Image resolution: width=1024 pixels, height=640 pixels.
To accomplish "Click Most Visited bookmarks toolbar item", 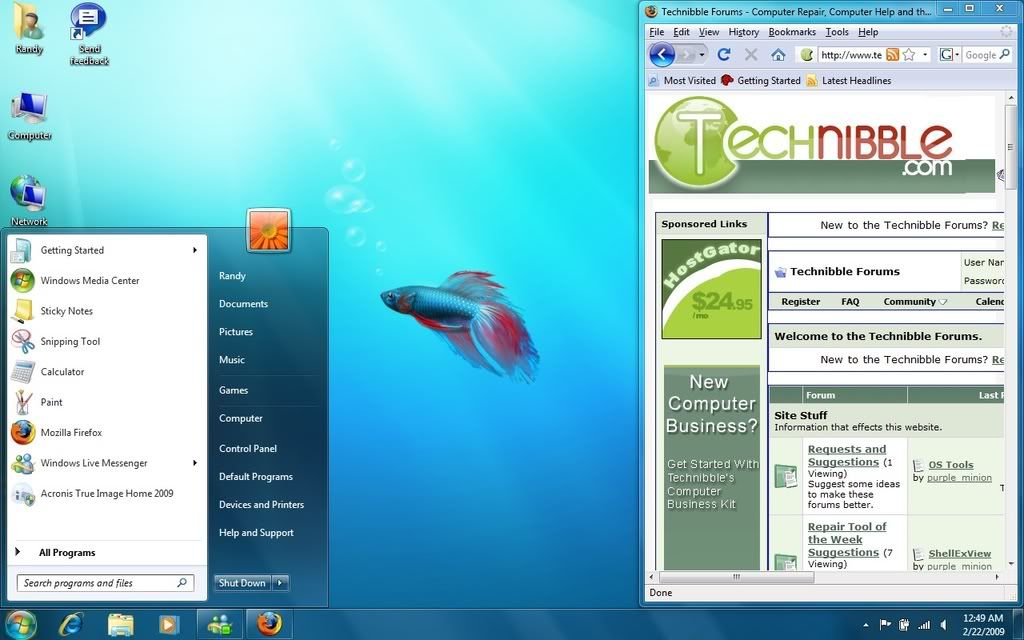I will point(682,80).
